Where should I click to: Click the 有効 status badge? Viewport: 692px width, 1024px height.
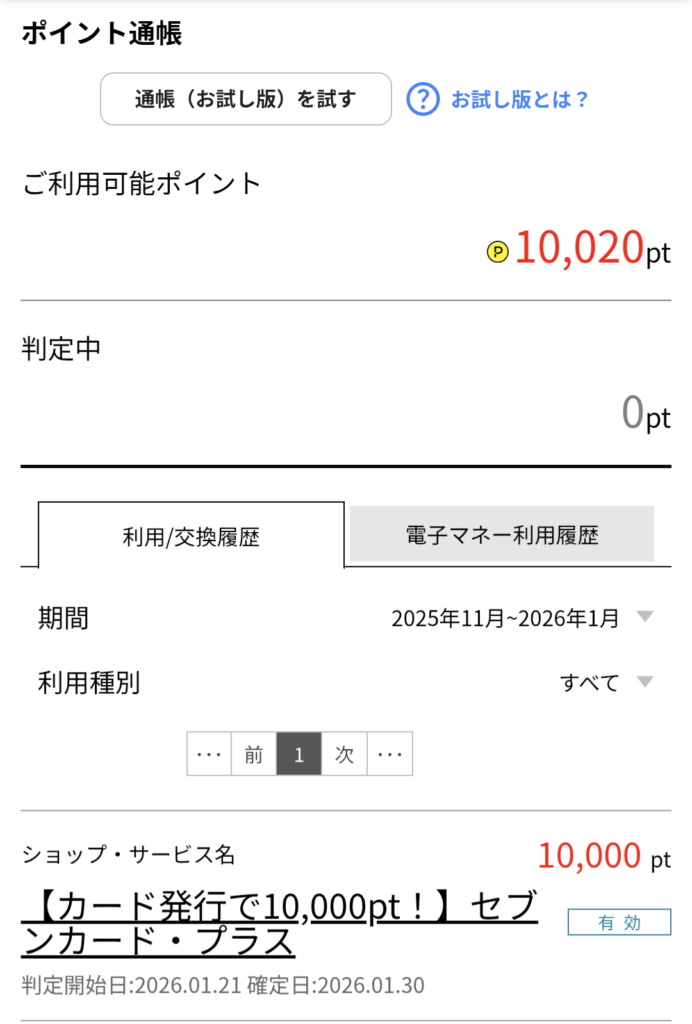coord(618,923)
